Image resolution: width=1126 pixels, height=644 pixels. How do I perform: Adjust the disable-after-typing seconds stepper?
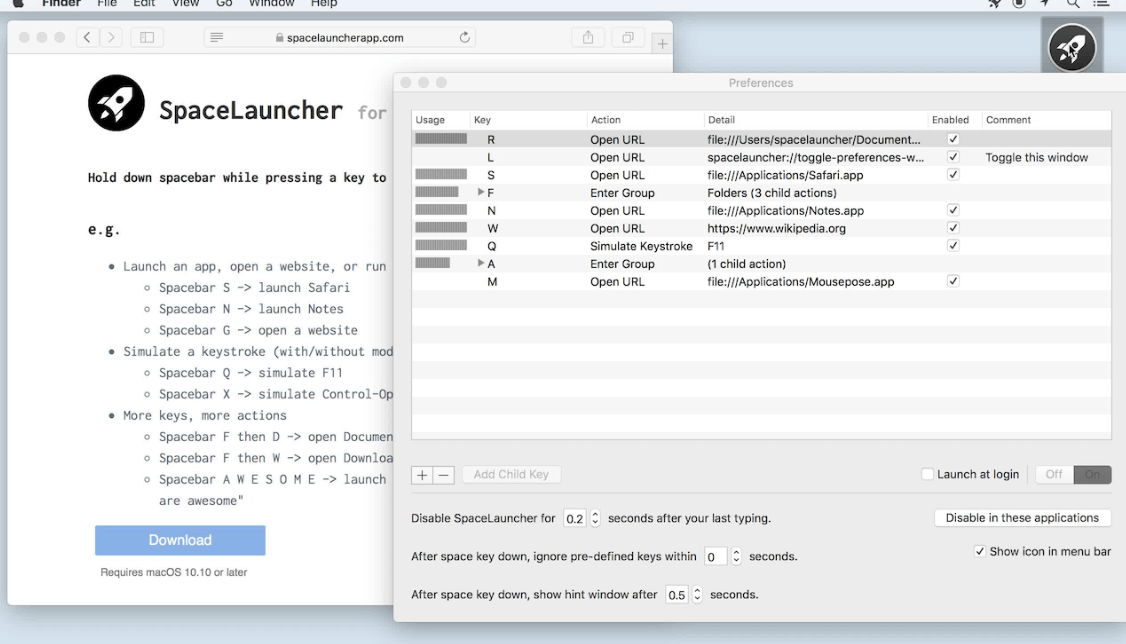595,518
